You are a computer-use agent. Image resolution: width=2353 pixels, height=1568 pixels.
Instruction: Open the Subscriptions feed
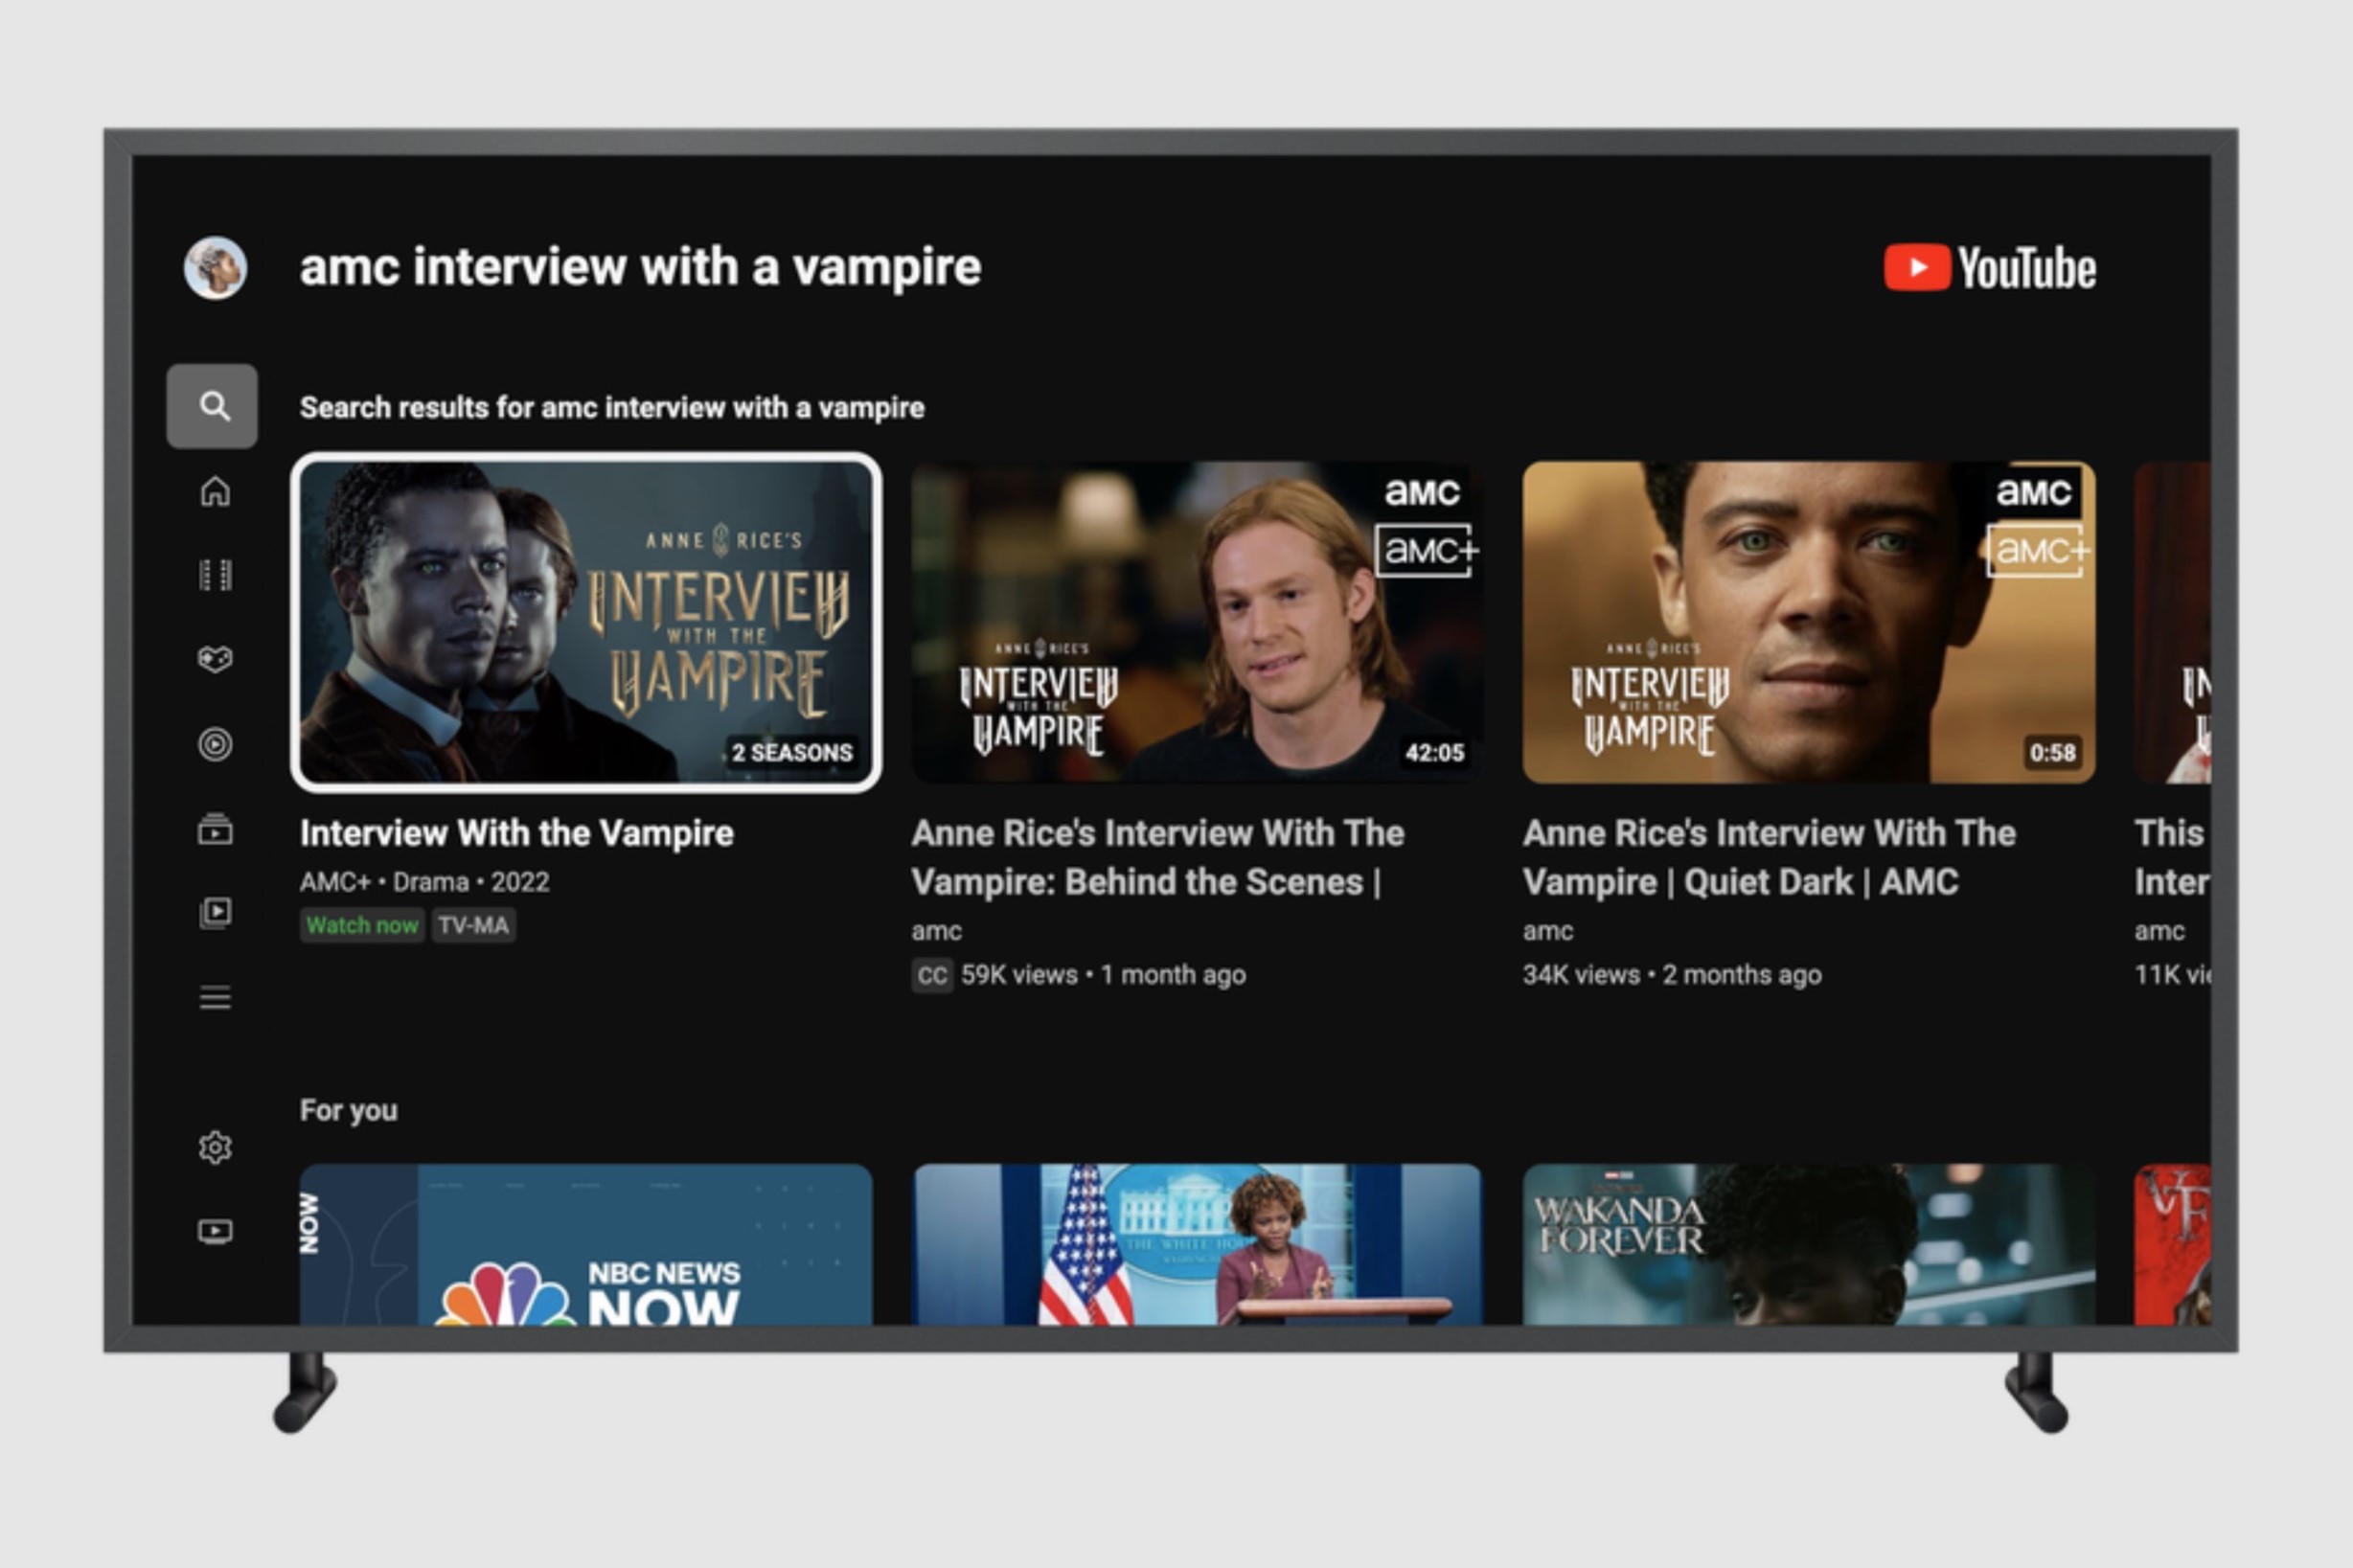pos(213,828)
